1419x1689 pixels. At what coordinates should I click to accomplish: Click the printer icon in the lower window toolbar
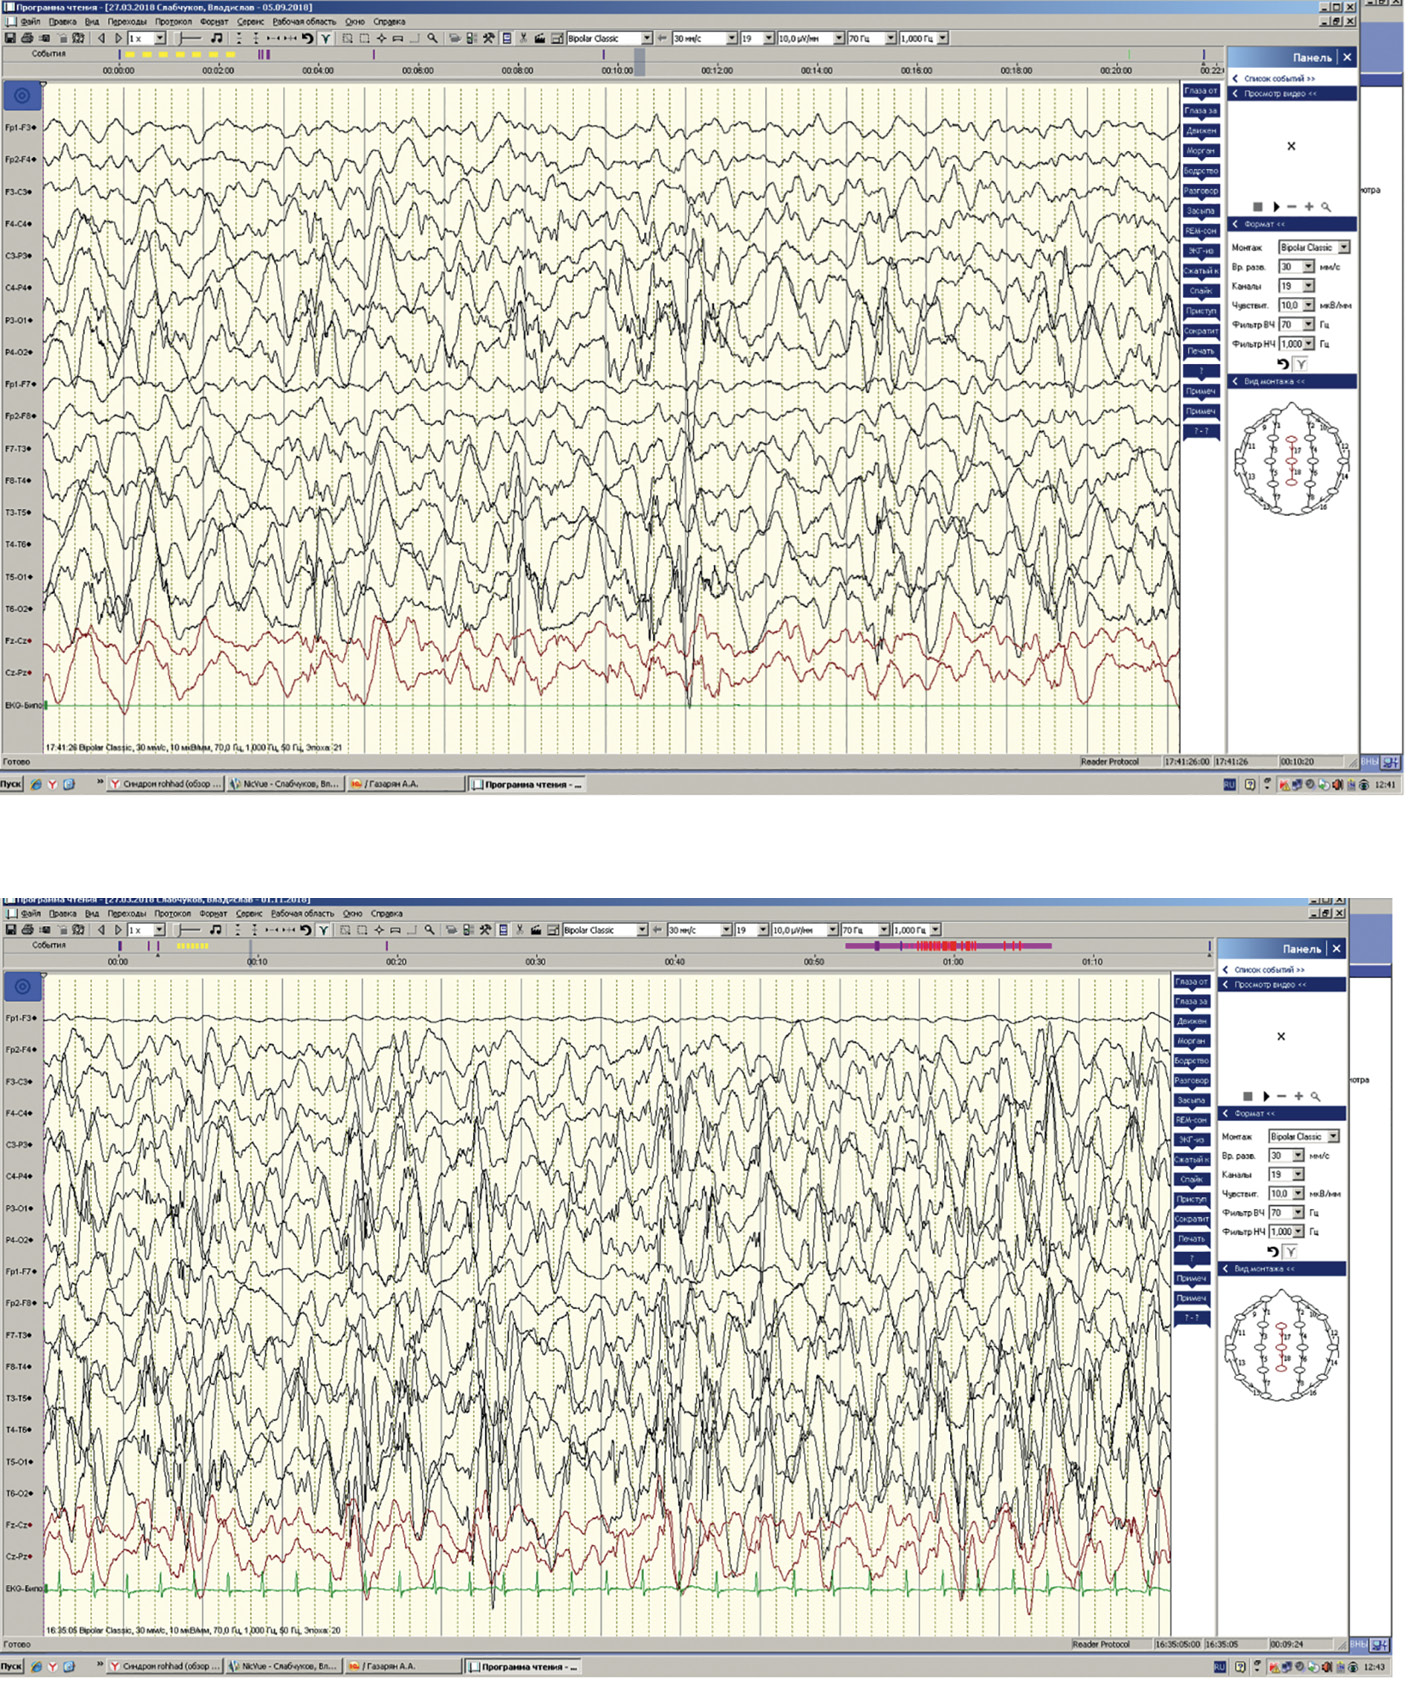click(x=27, y=930)
